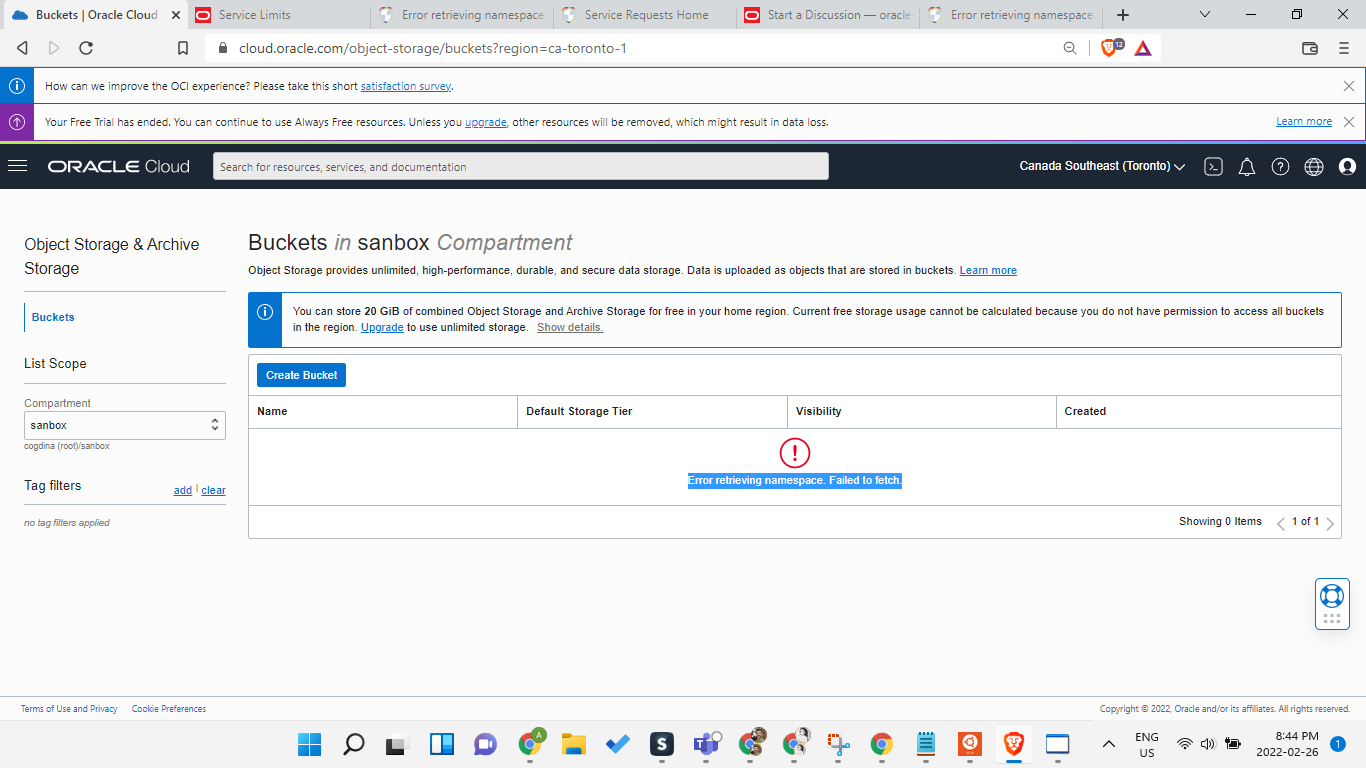Open the user profile menu
Screen dimensions: 1366x768
pyautogui.click(x=1347, y=167)
